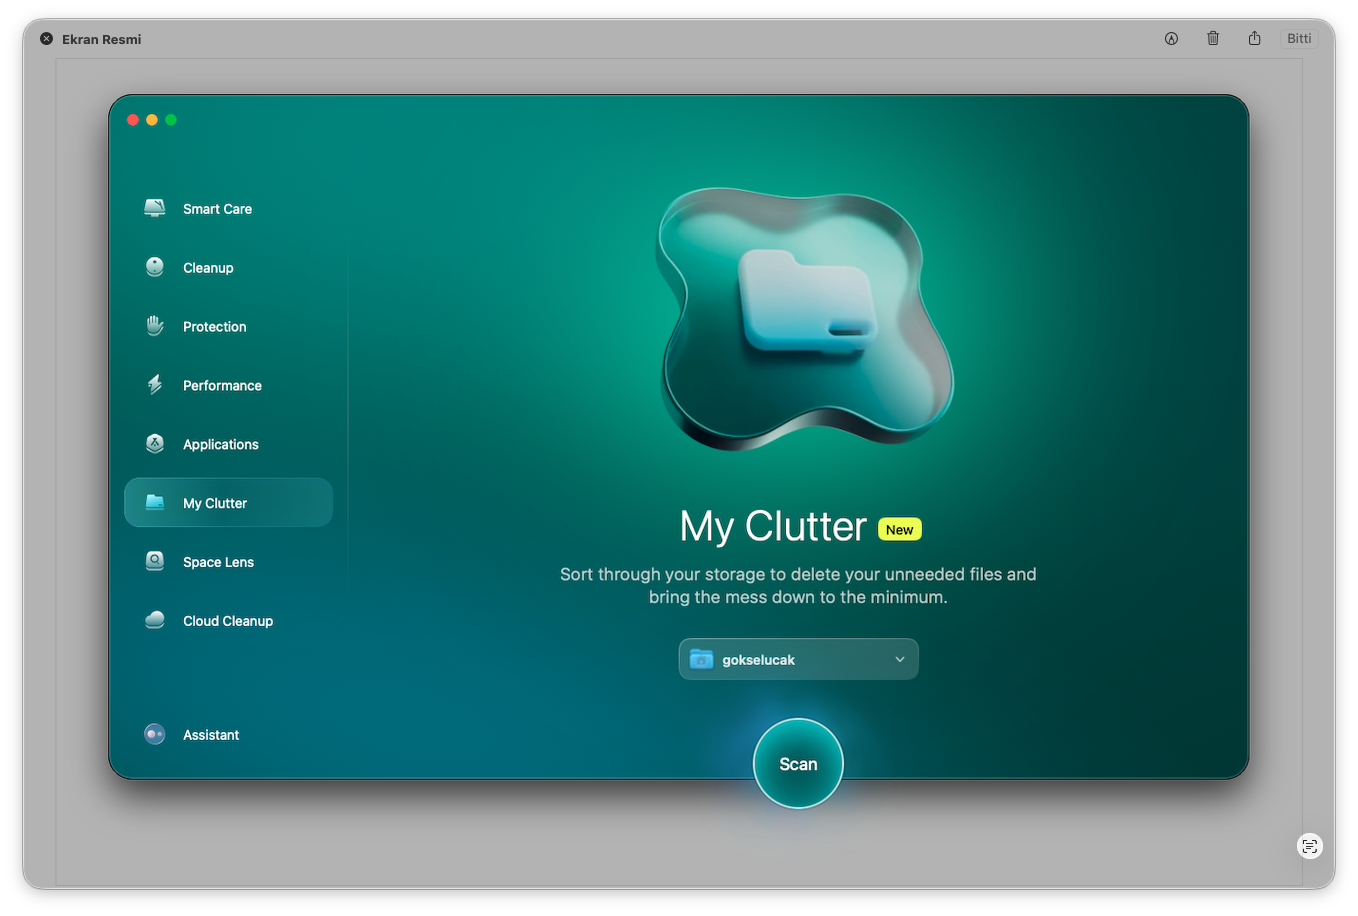Click the yellow New badge
Viewport: 1358px width, 916px height.
(x=899, y=530)
